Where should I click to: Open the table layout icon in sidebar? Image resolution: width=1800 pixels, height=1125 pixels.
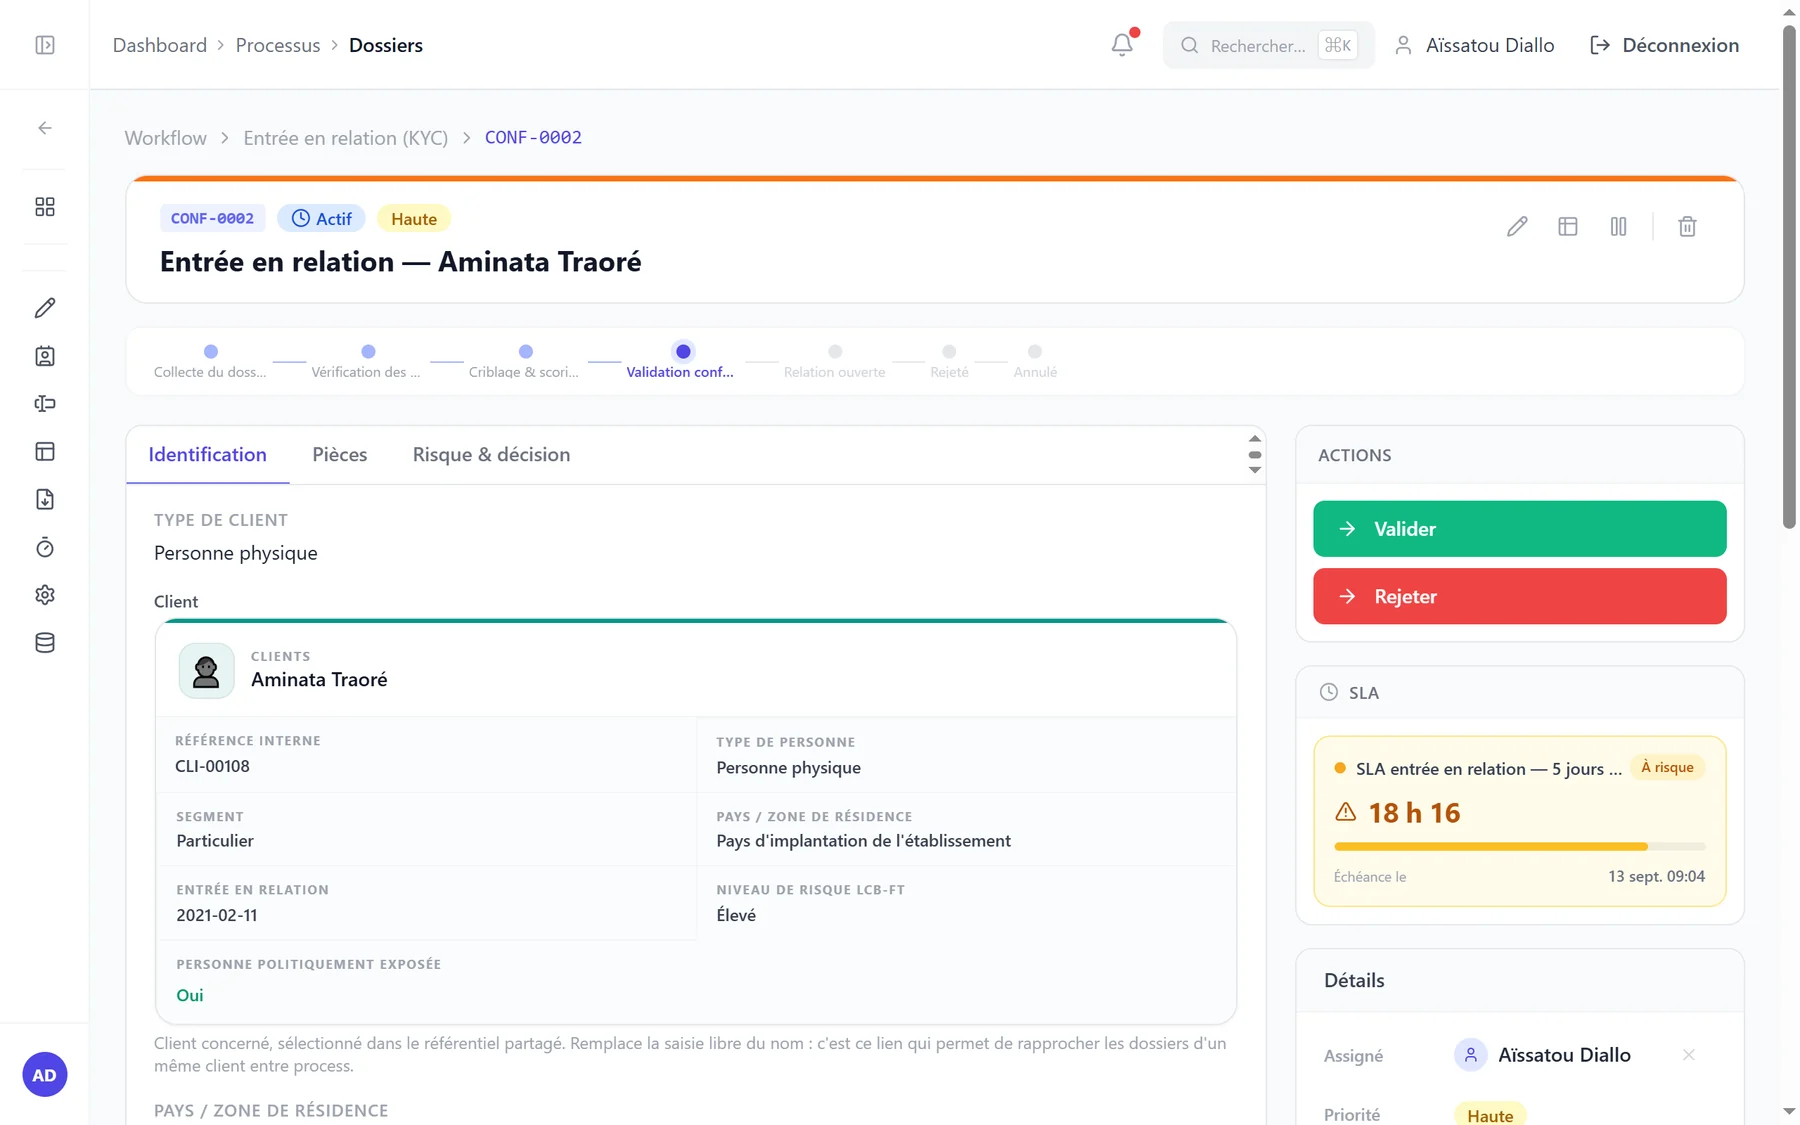pos(45,452)
